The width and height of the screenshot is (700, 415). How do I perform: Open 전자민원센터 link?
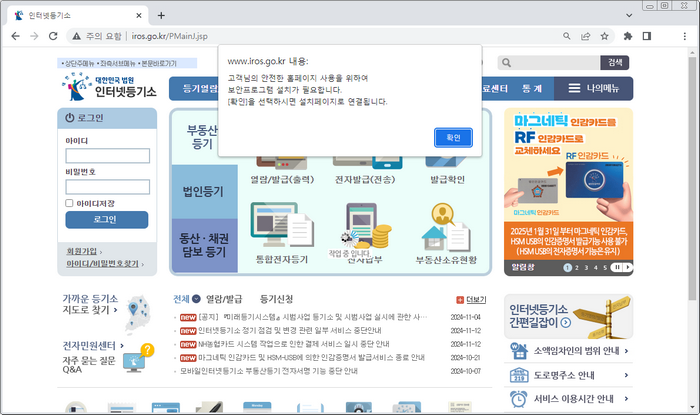(x=93, y=345)
